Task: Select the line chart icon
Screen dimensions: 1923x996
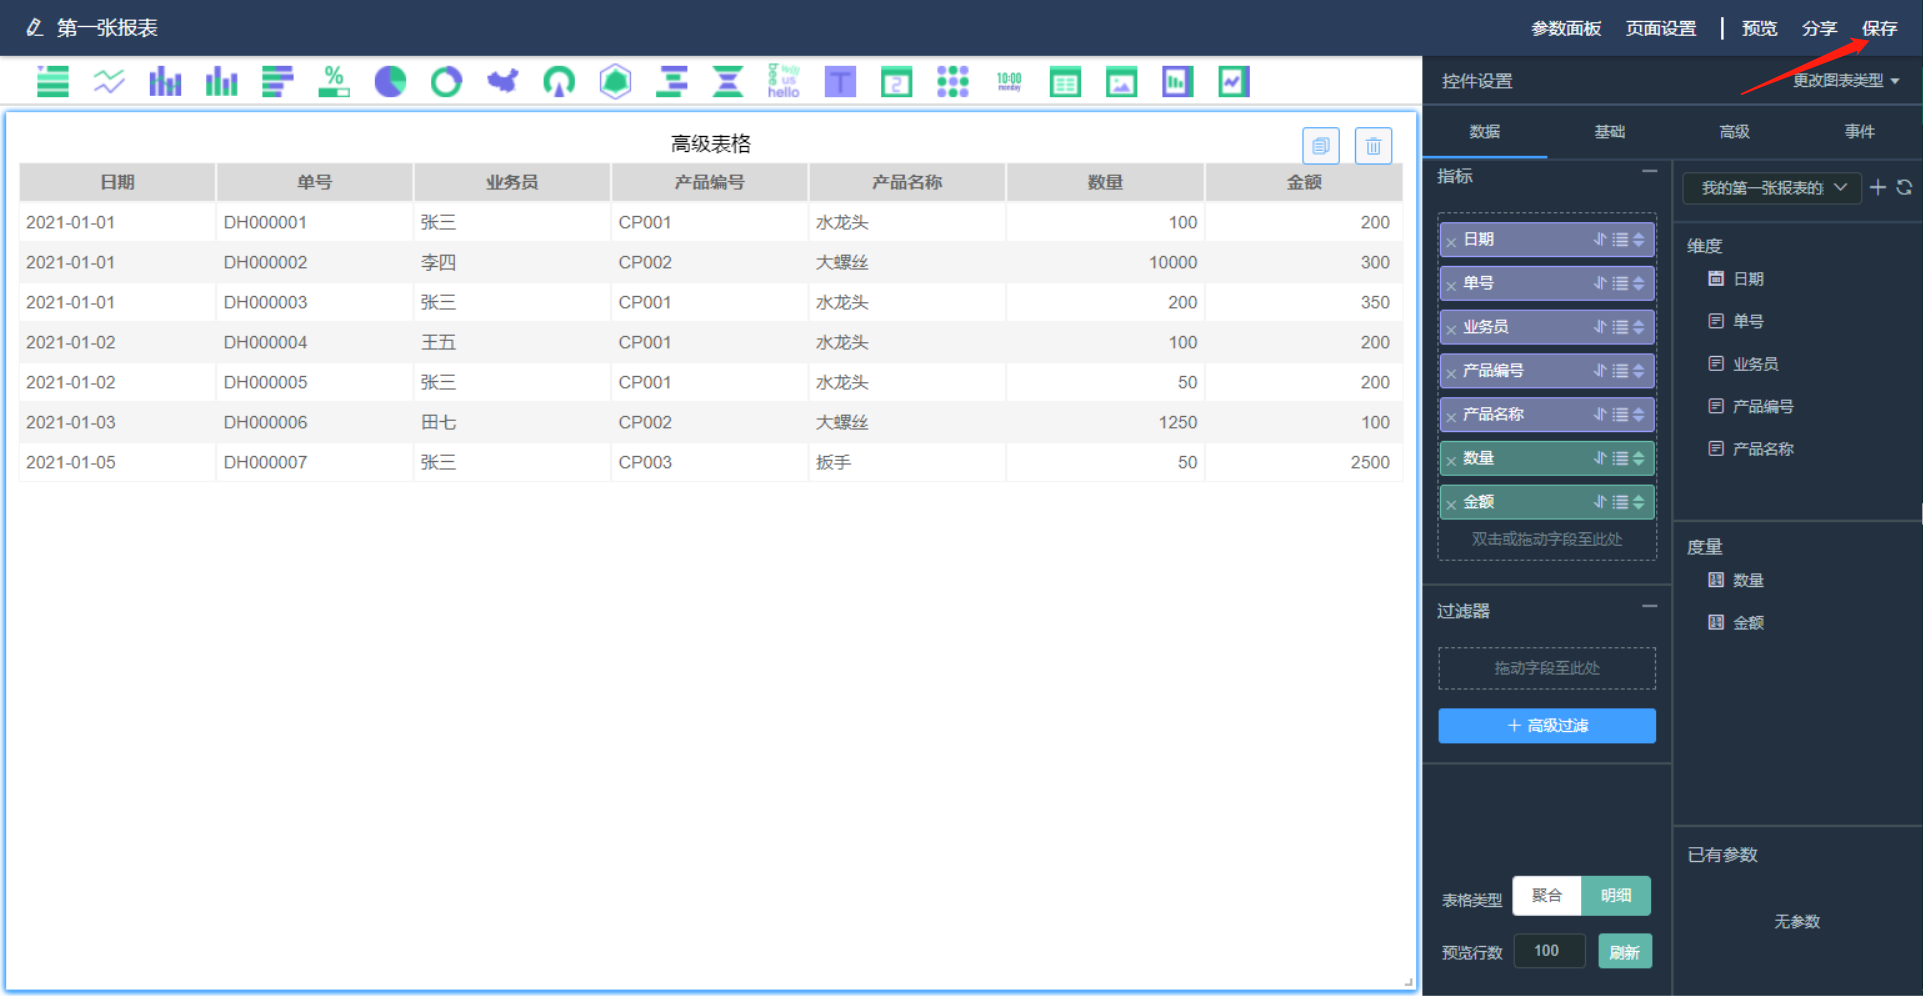Action: point(109,81)
